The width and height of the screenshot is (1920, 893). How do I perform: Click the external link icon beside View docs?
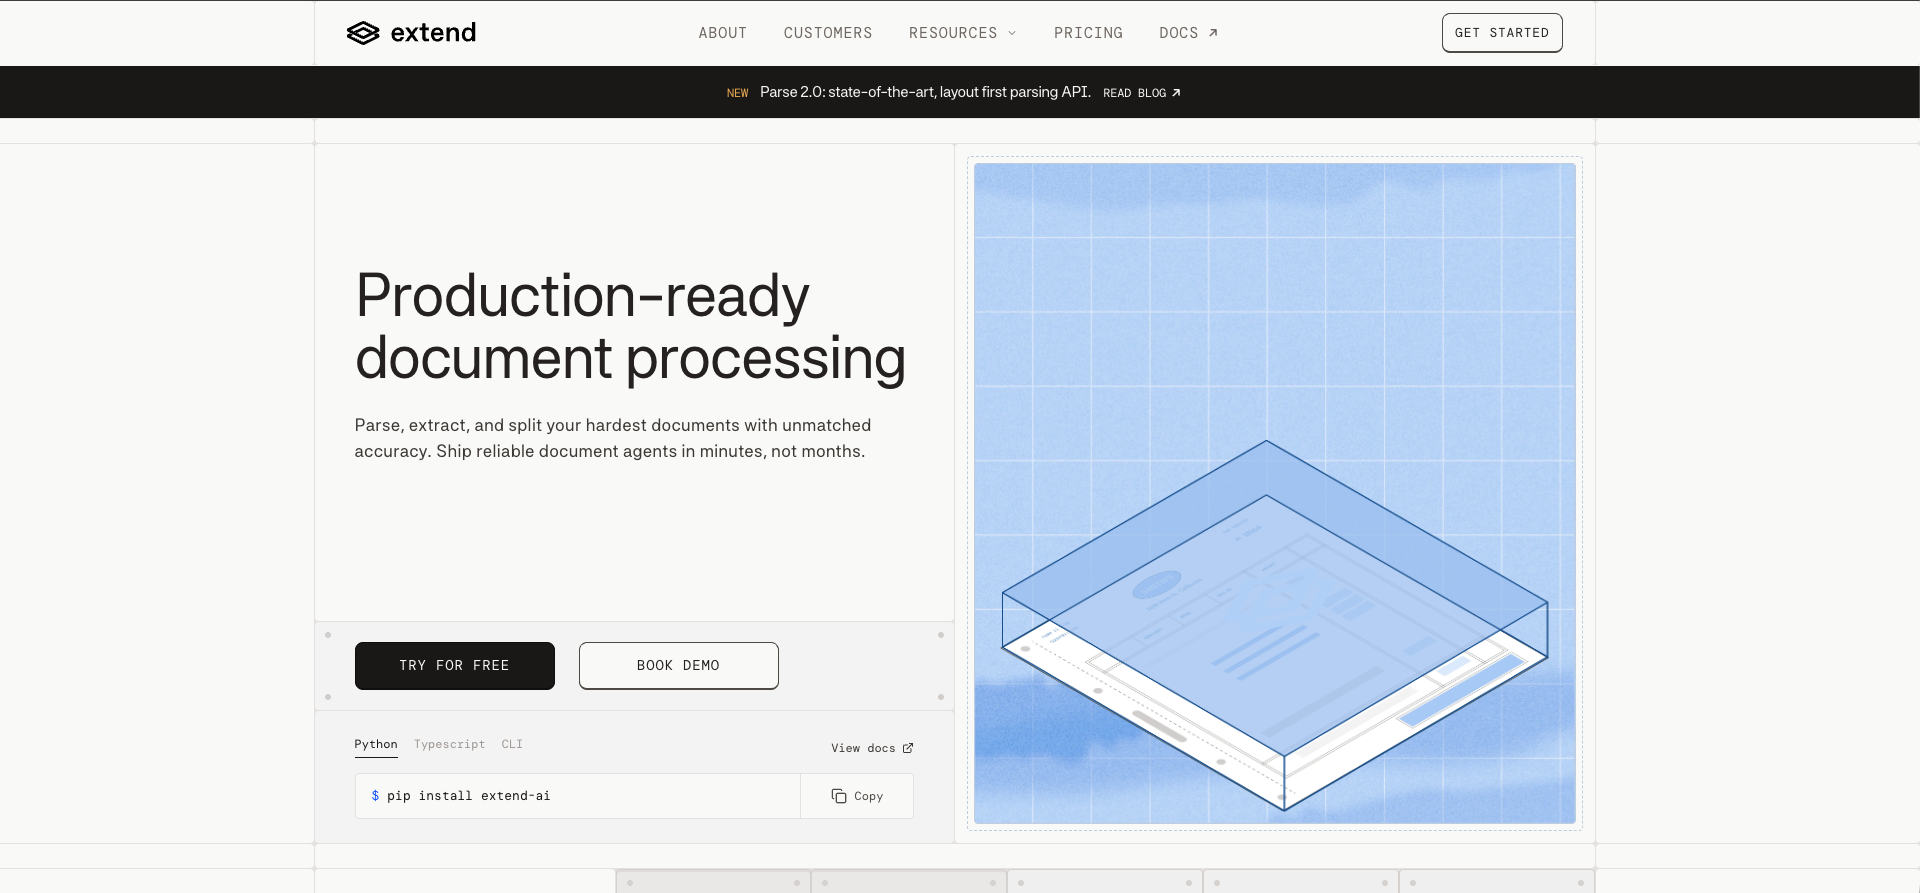(x=908, y=748)
